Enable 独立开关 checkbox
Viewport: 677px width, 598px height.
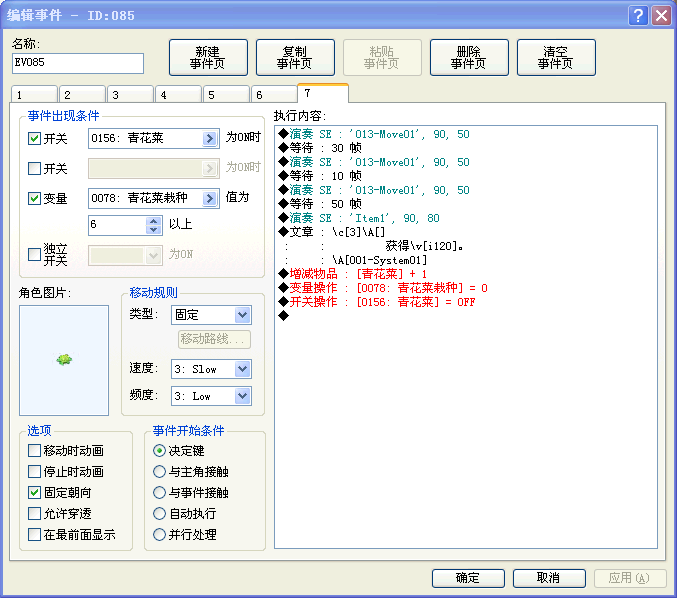tap(34, 254)
